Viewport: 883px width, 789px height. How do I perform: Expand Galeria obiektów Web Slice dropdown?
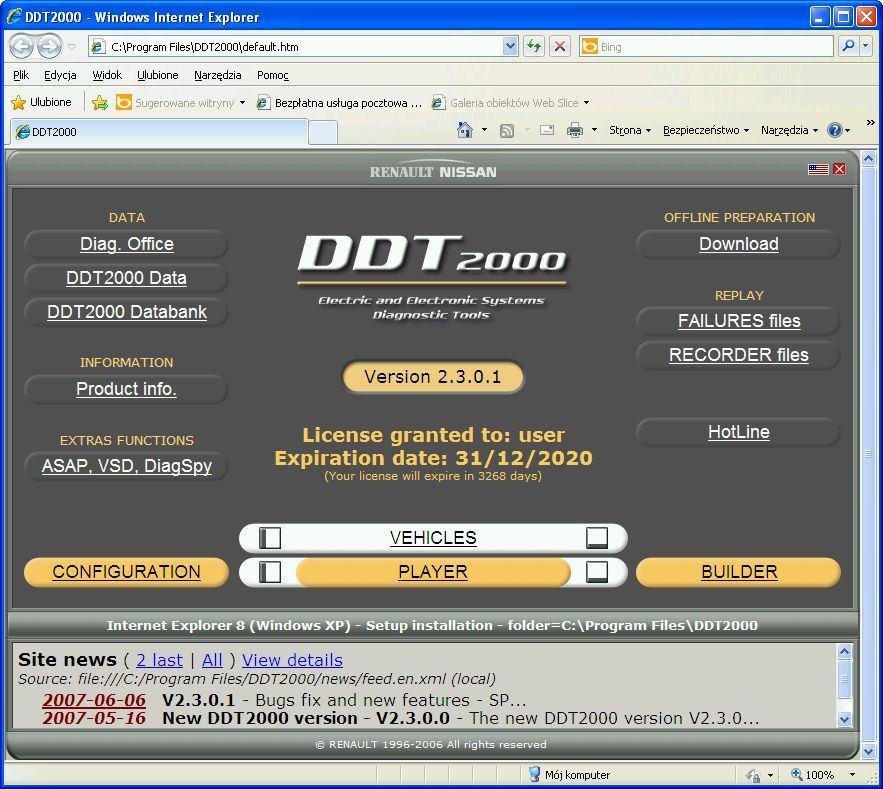tap(586, 102)
